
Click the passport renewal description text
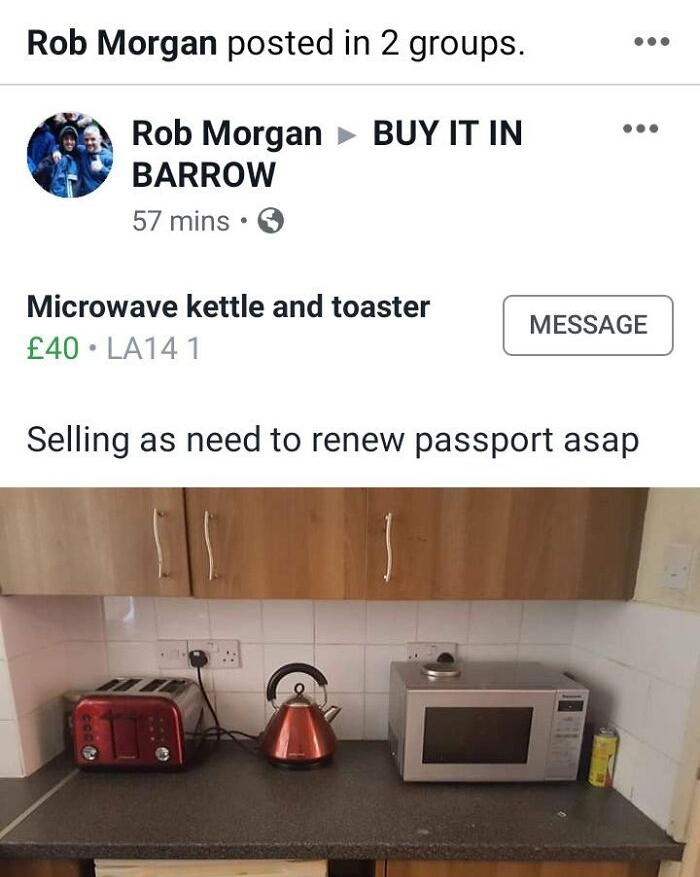tap(333, 440)
